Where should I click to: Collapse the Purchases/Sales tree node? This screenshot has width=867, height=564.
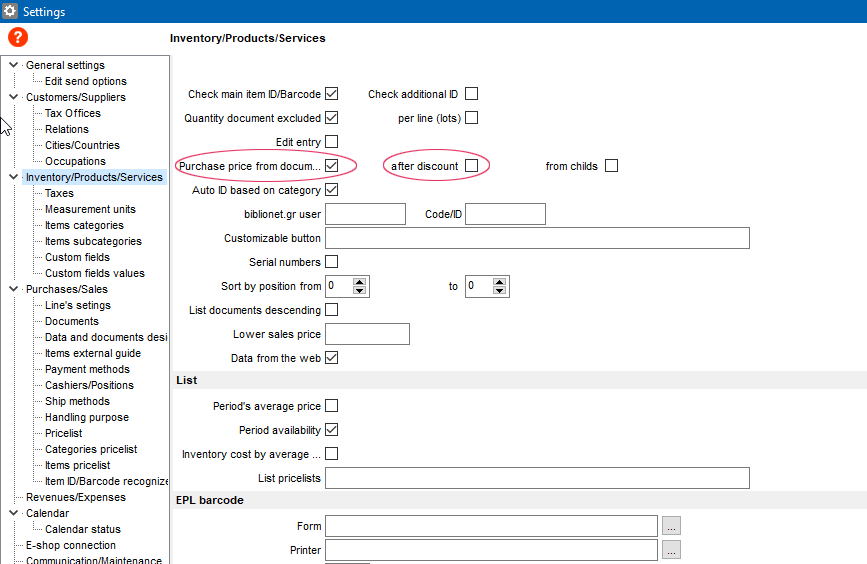click(x=14, y=289)
